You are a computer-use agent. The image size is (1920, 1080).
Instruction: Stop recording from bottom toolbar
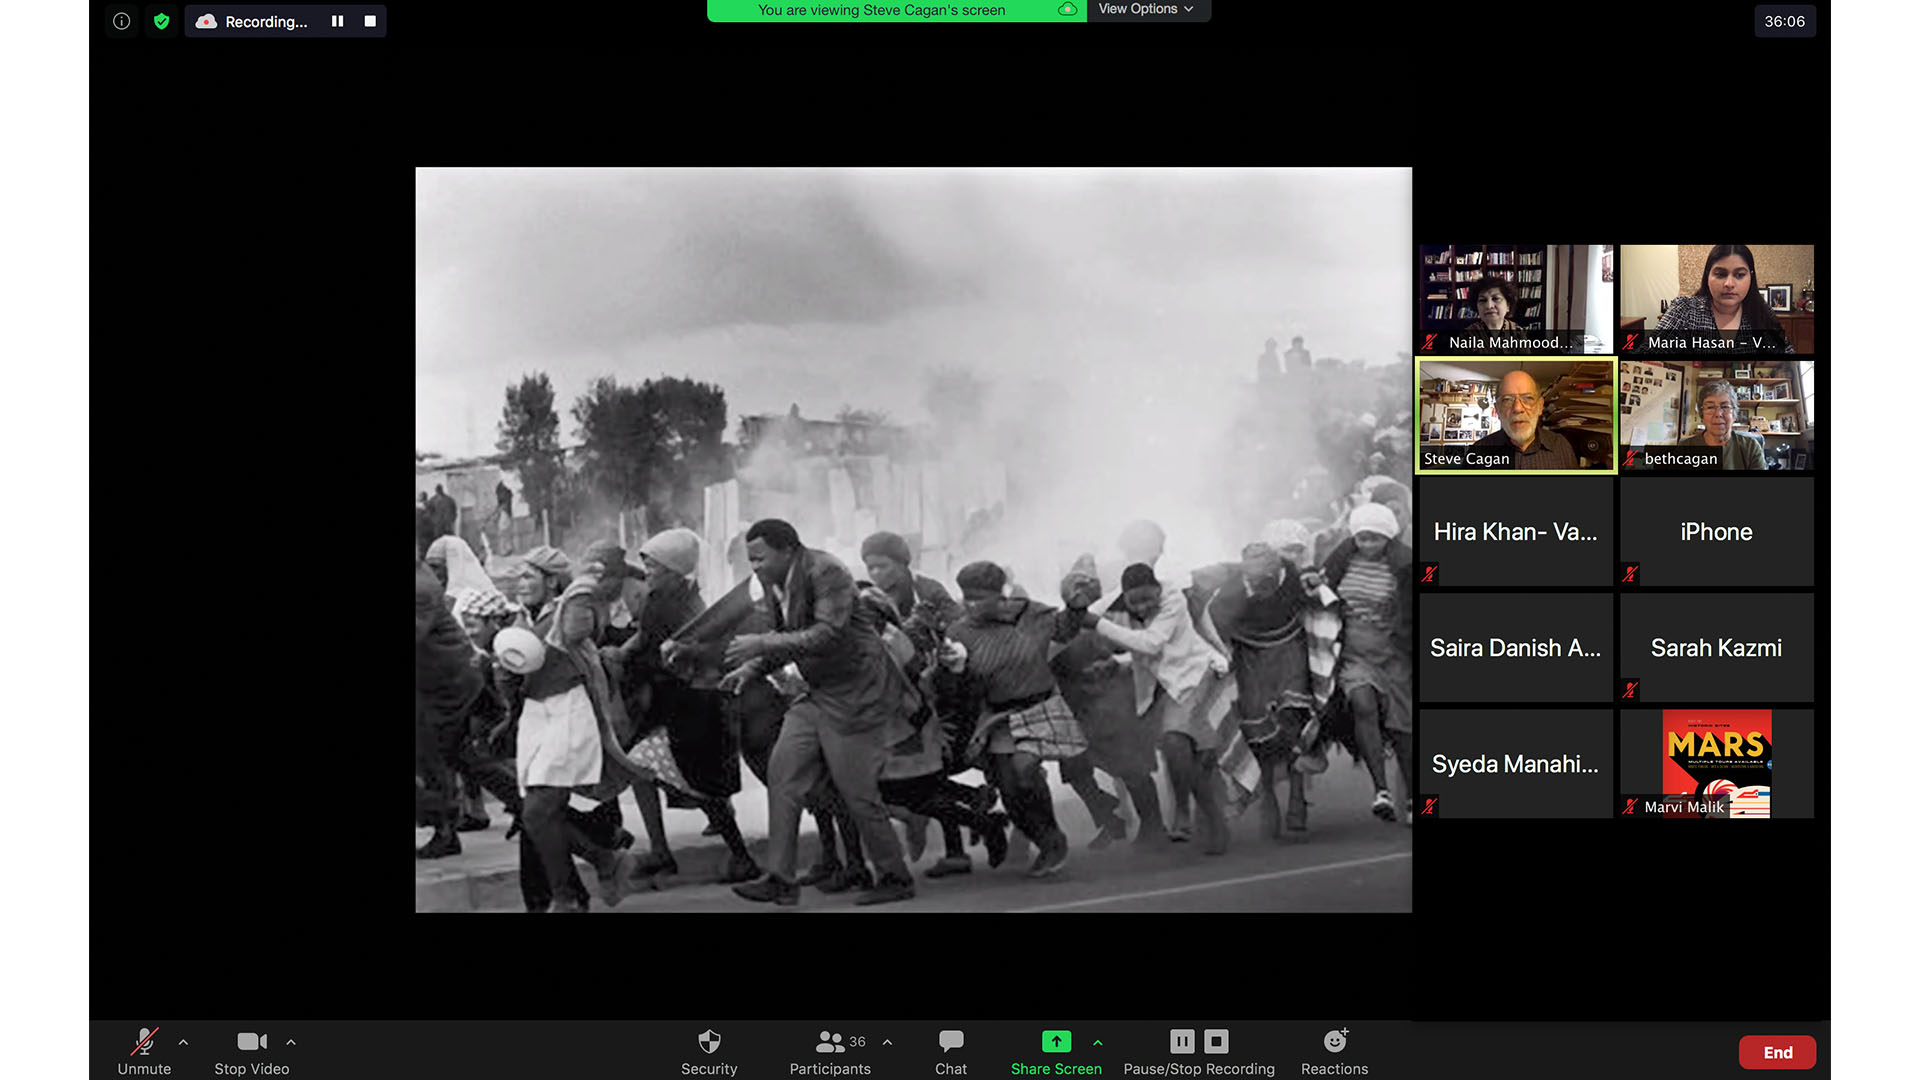[x=1216, y=1041]
